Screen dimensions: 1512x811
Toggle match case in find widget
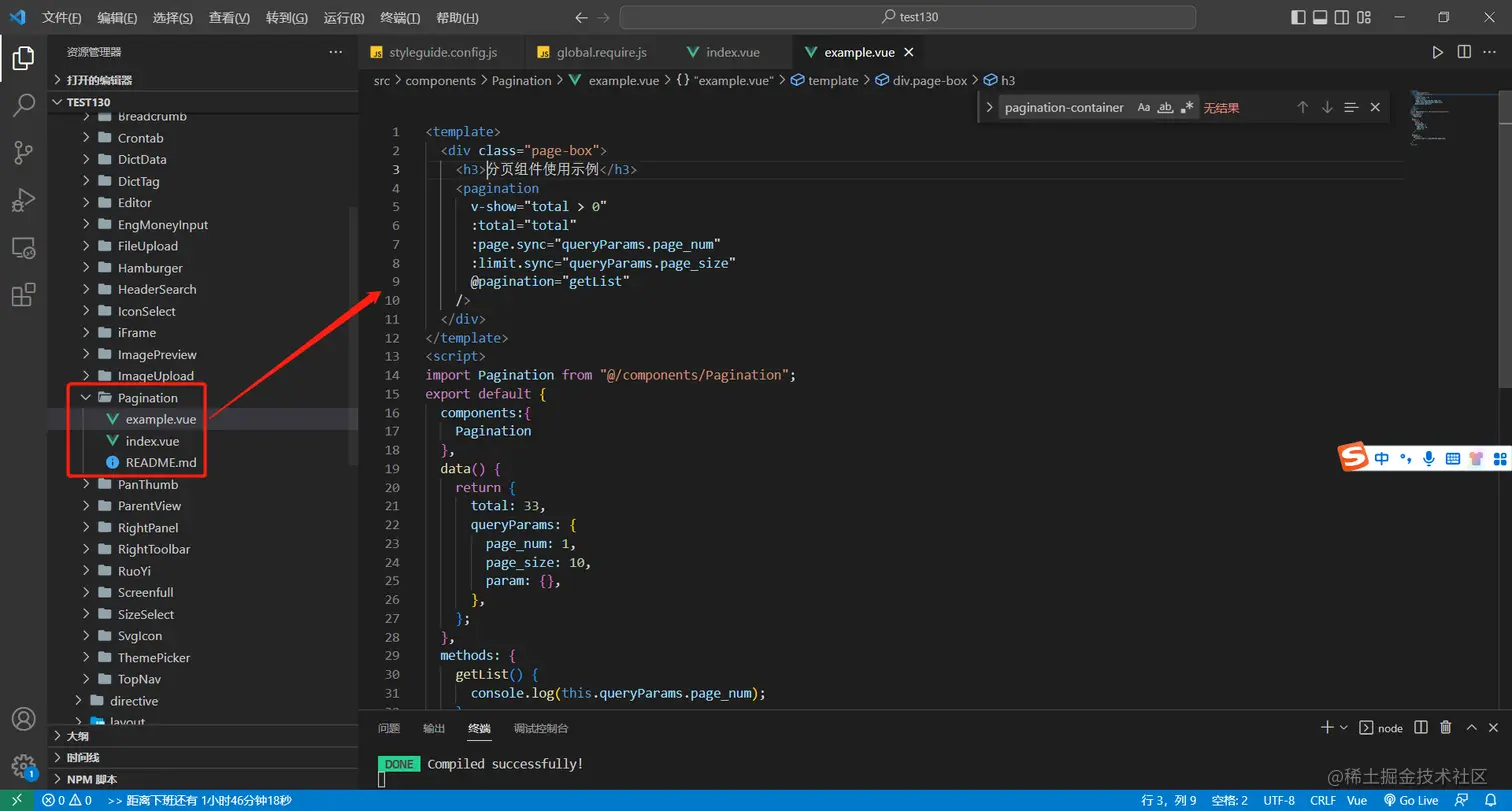pos(1144,107)
